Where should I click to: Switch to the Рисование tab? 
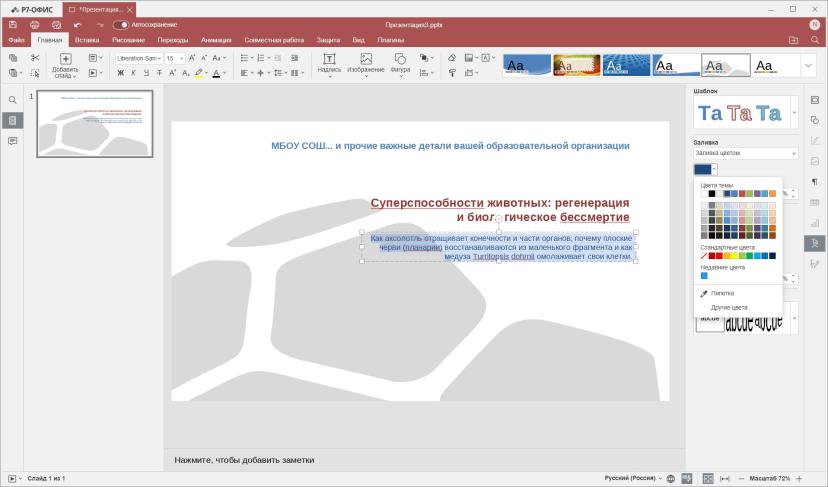pyautogui.click(x=128, y=40)
